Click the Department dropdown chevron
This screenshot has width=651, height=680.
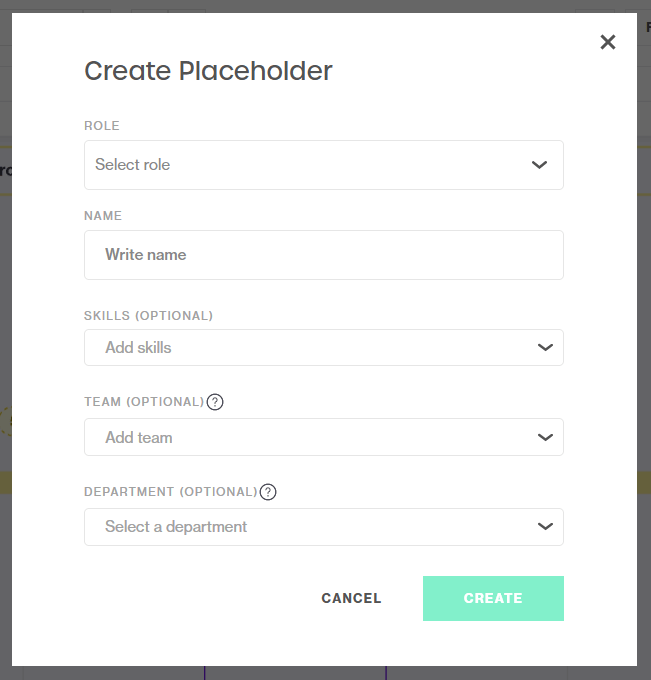(x=545, y=527)
